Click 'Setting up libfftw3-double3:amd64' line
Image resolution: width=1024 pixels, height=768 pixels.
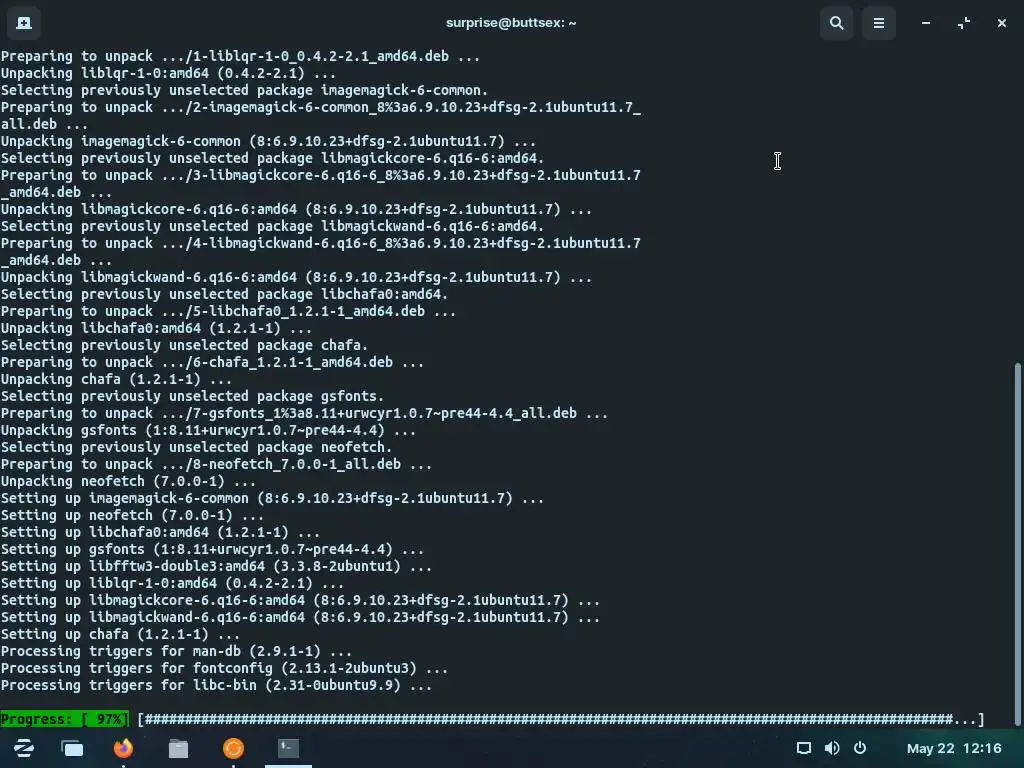pos(216,566)
